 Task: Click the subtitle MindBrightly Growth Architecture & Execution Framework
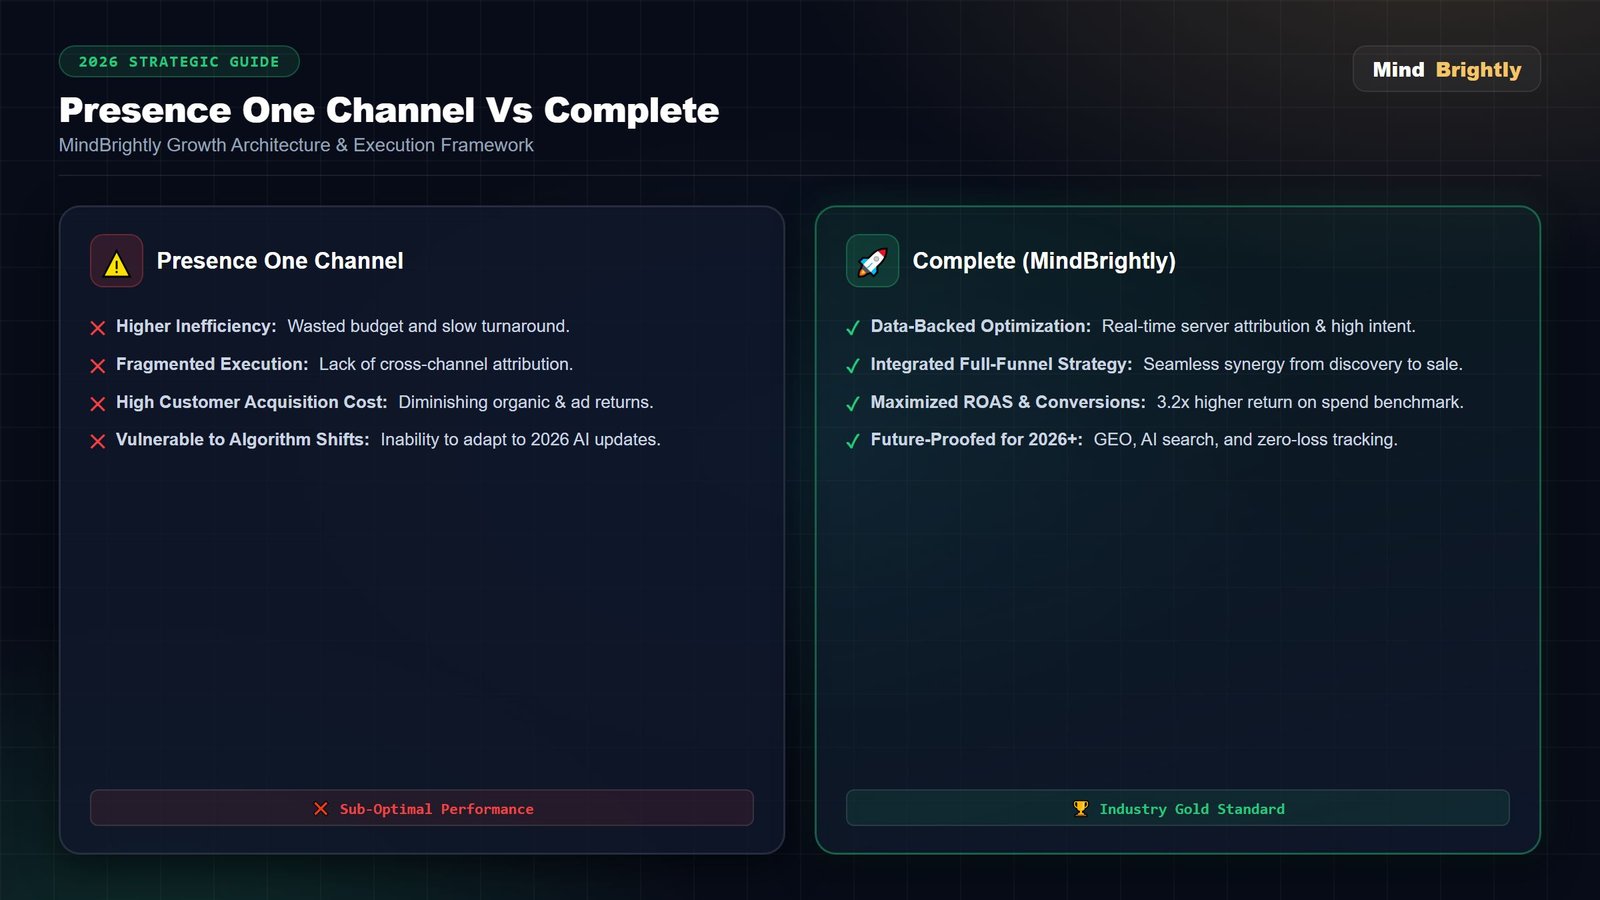(x=296, y=145)
